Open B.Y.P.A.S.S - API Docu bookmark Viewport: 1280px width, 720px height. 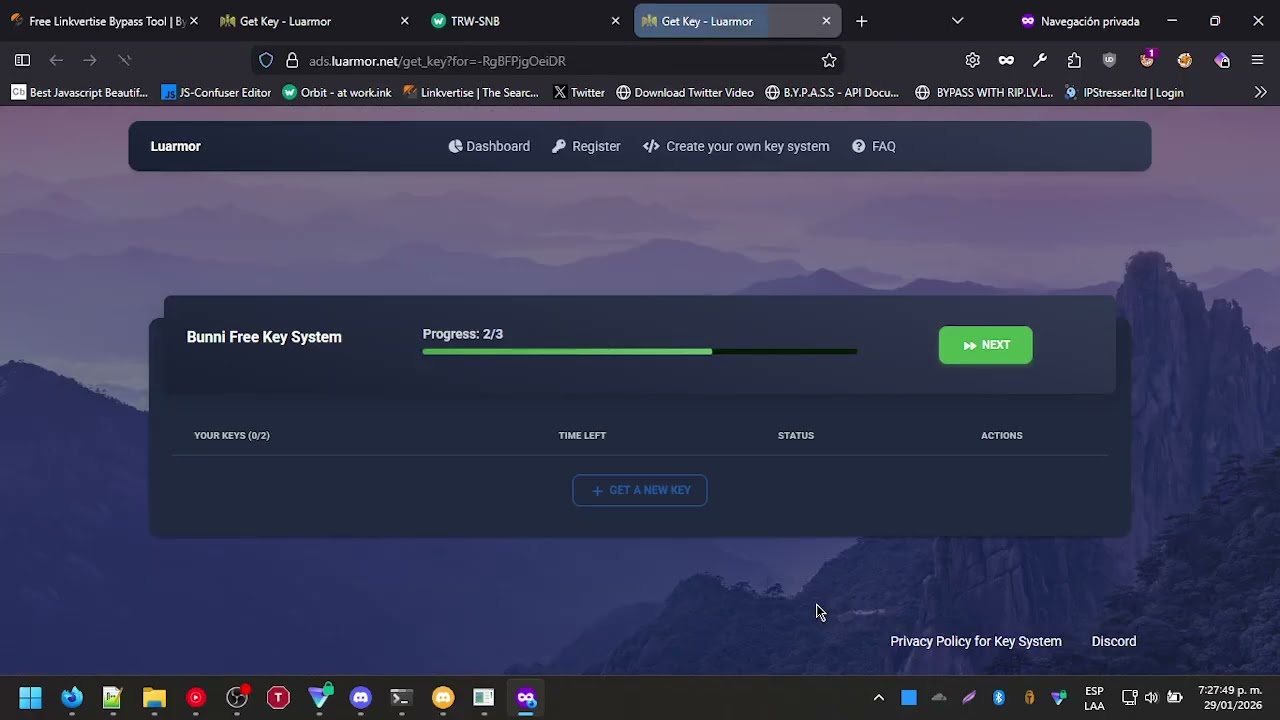point(832,92)
